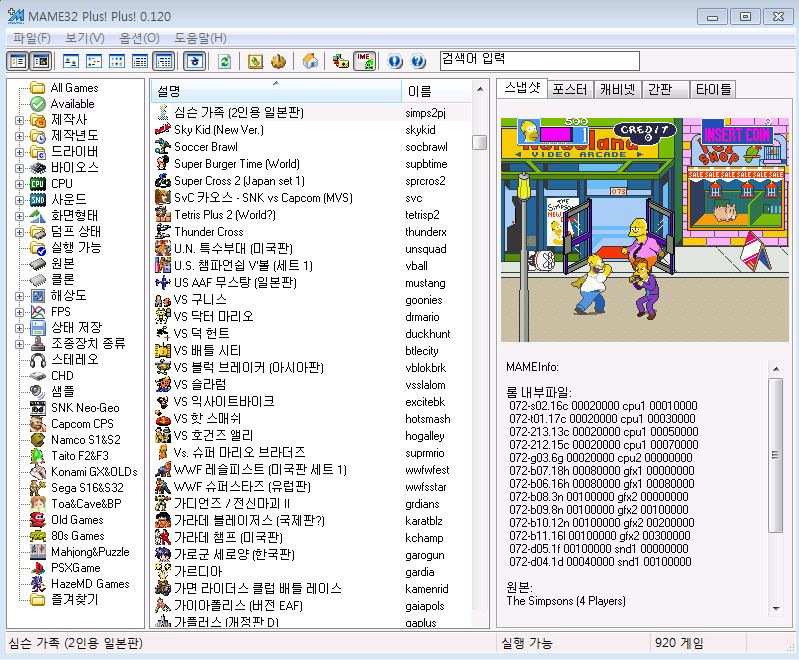Click the house toolbar icon
Viewport: 799px width, 660px height.
[310, 62]
